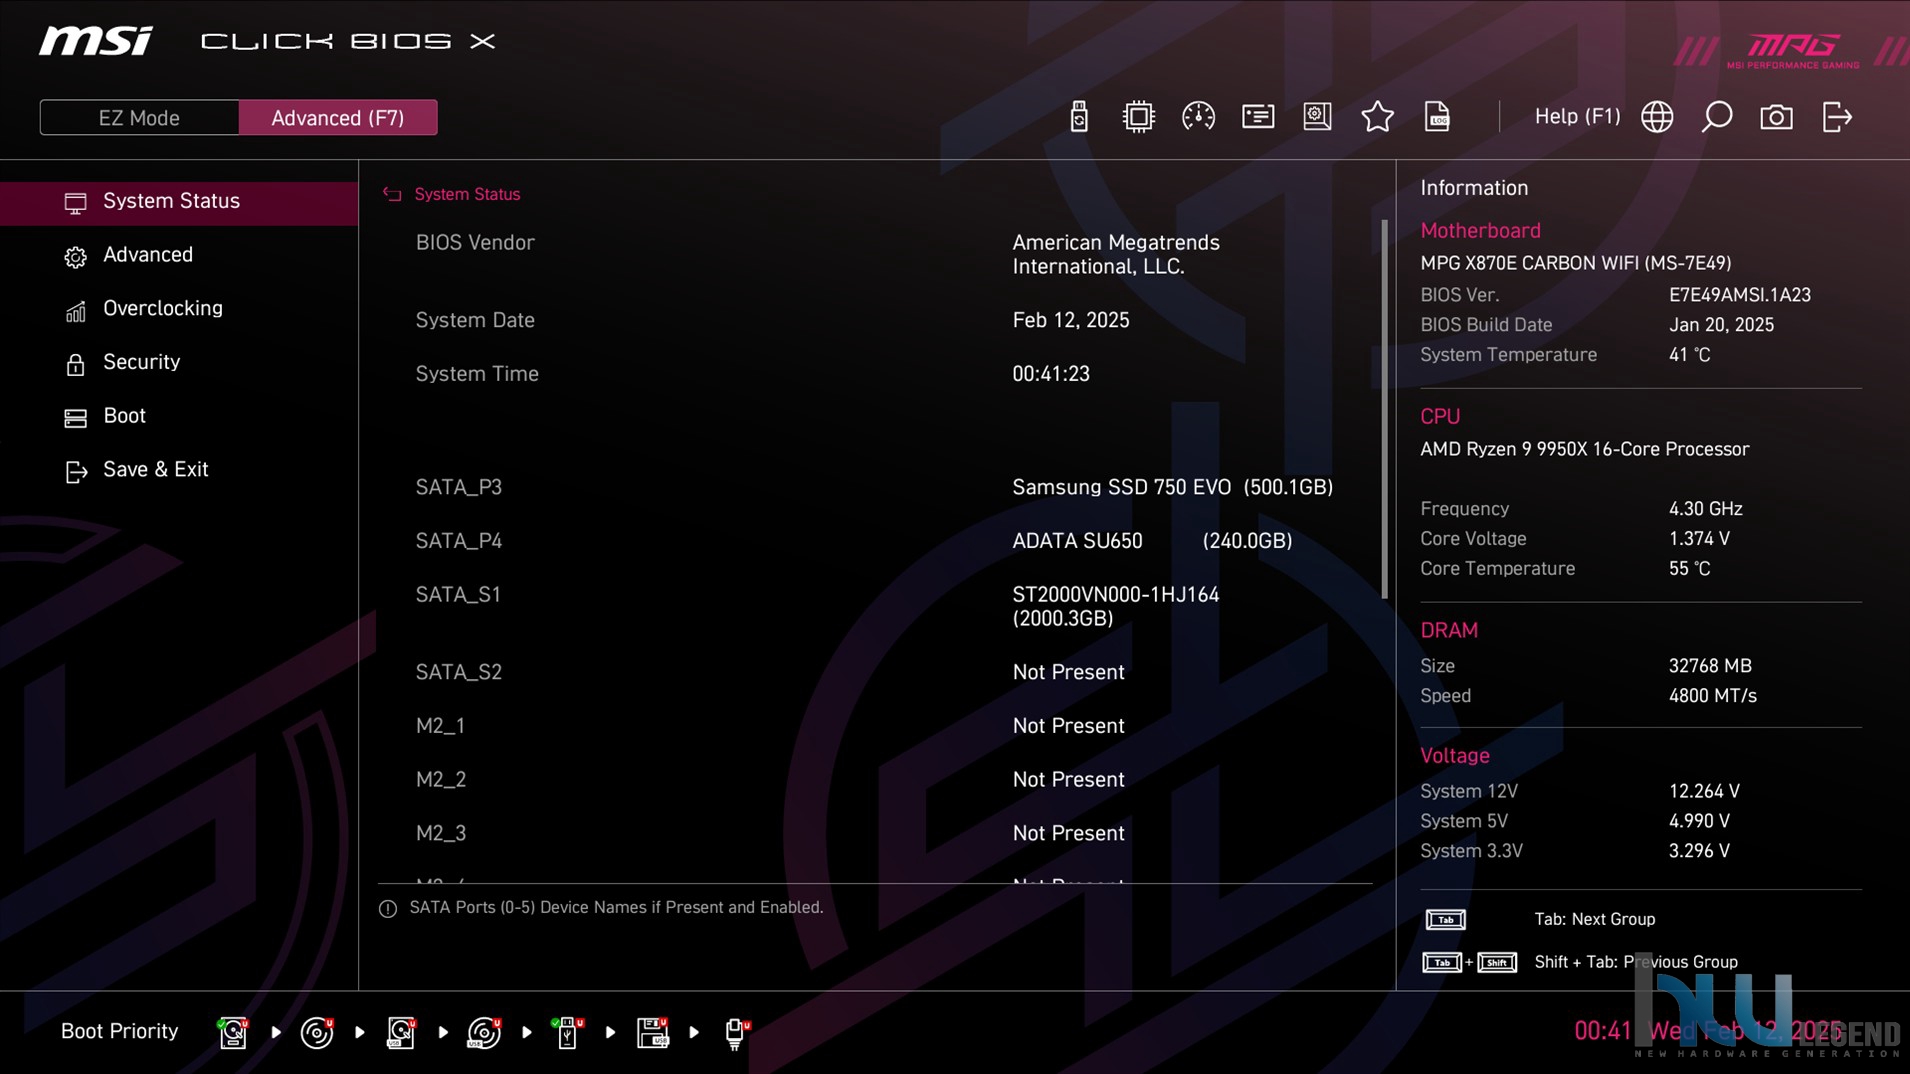Click the settings list vertical scrollbar

pyautogui.click(x=1384, y=409)
